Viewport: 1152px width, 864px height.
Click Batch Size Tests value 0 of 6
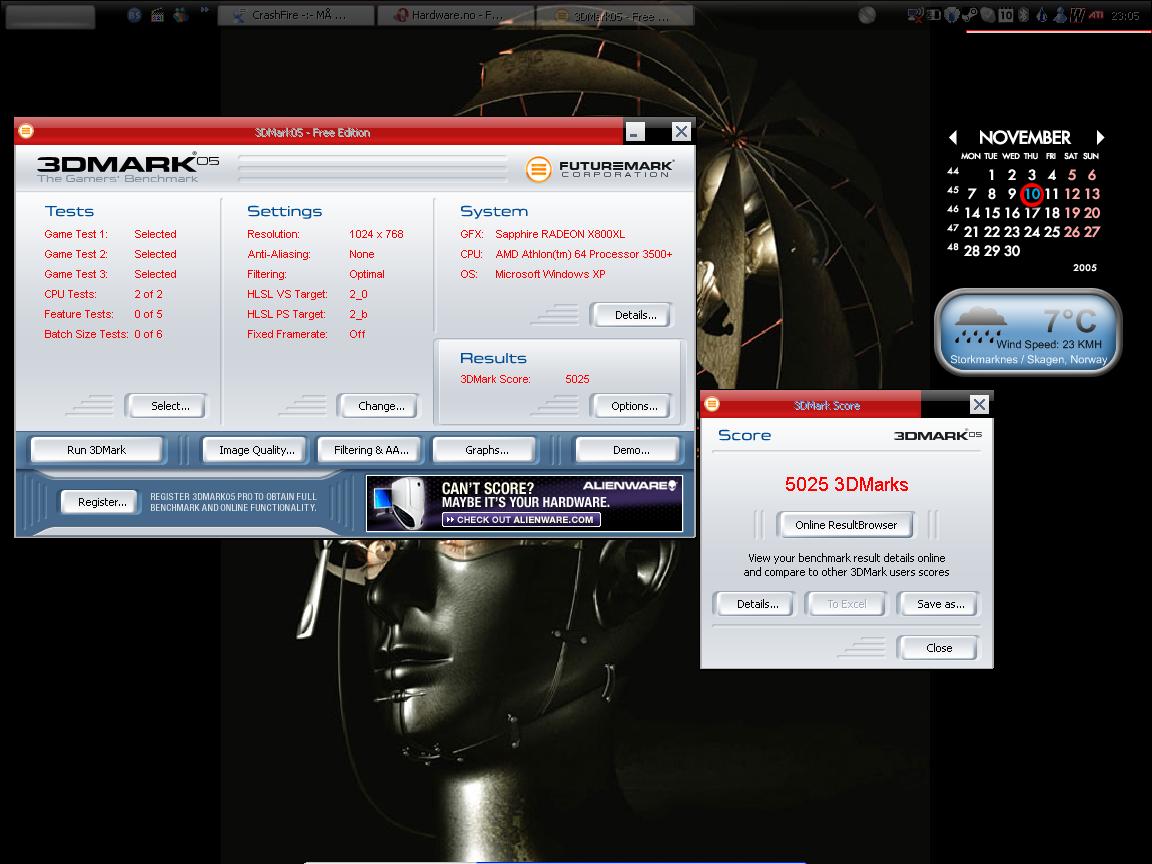148,334
